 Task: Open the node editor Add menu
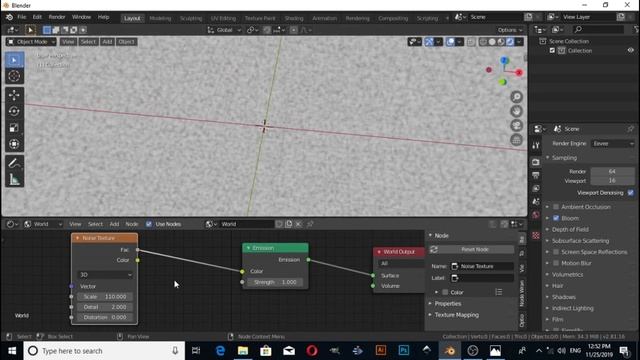[x=114, y=224]
